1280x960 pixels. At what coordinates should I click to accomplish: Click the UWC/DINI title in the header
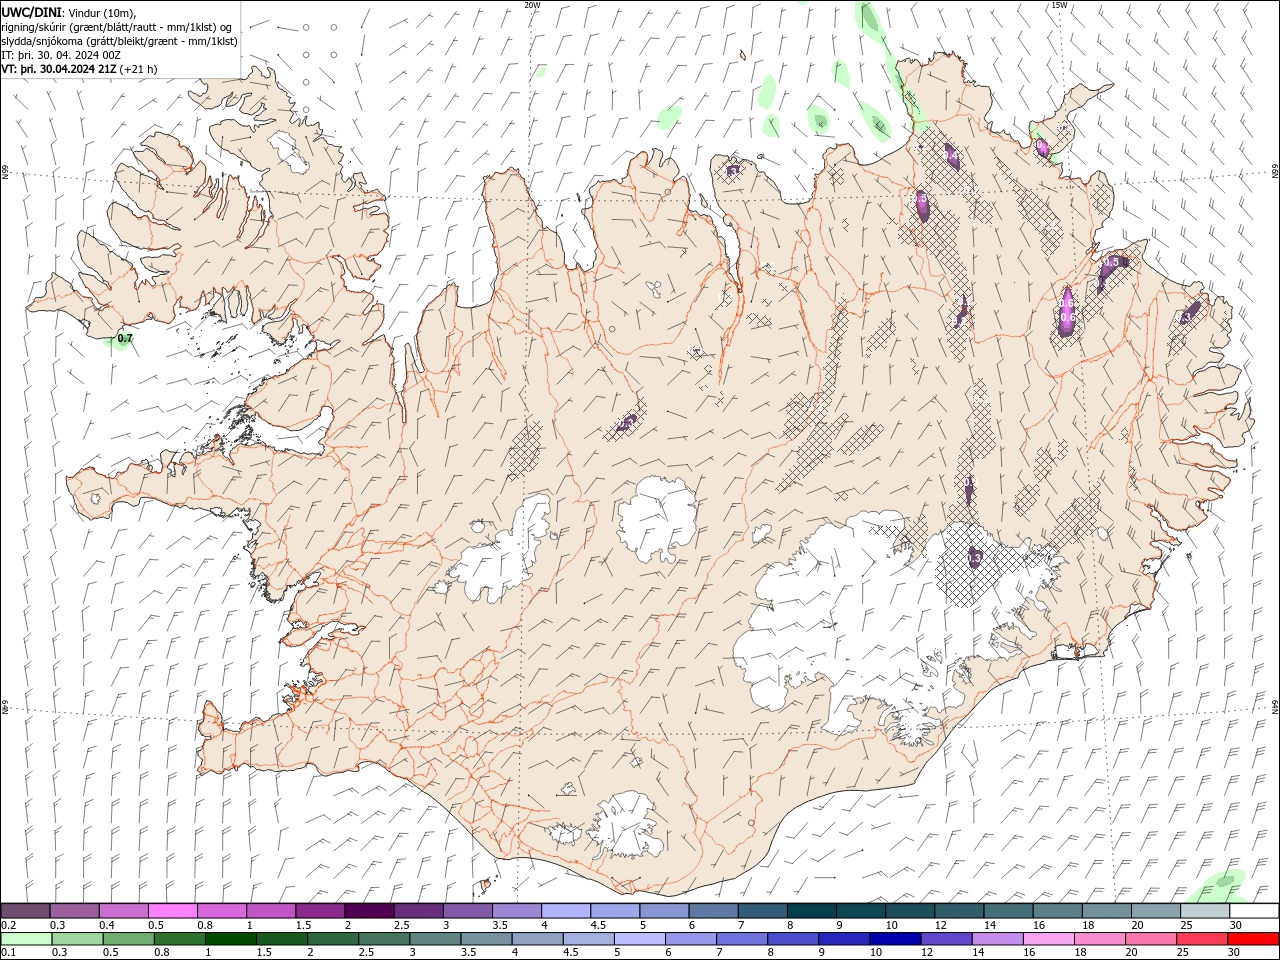point(31,12)
